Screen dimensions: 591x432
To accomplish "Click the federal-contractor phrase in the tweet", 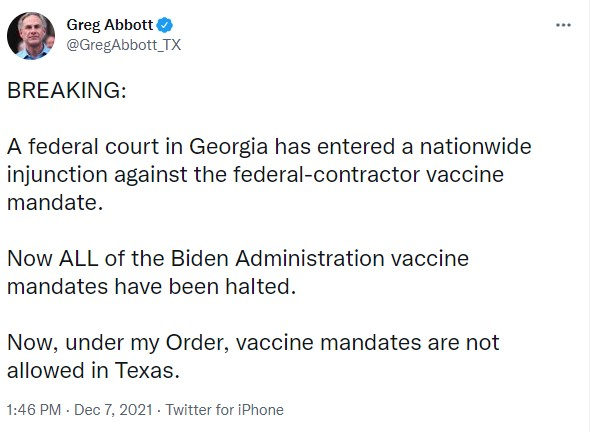I will (326, 175).
